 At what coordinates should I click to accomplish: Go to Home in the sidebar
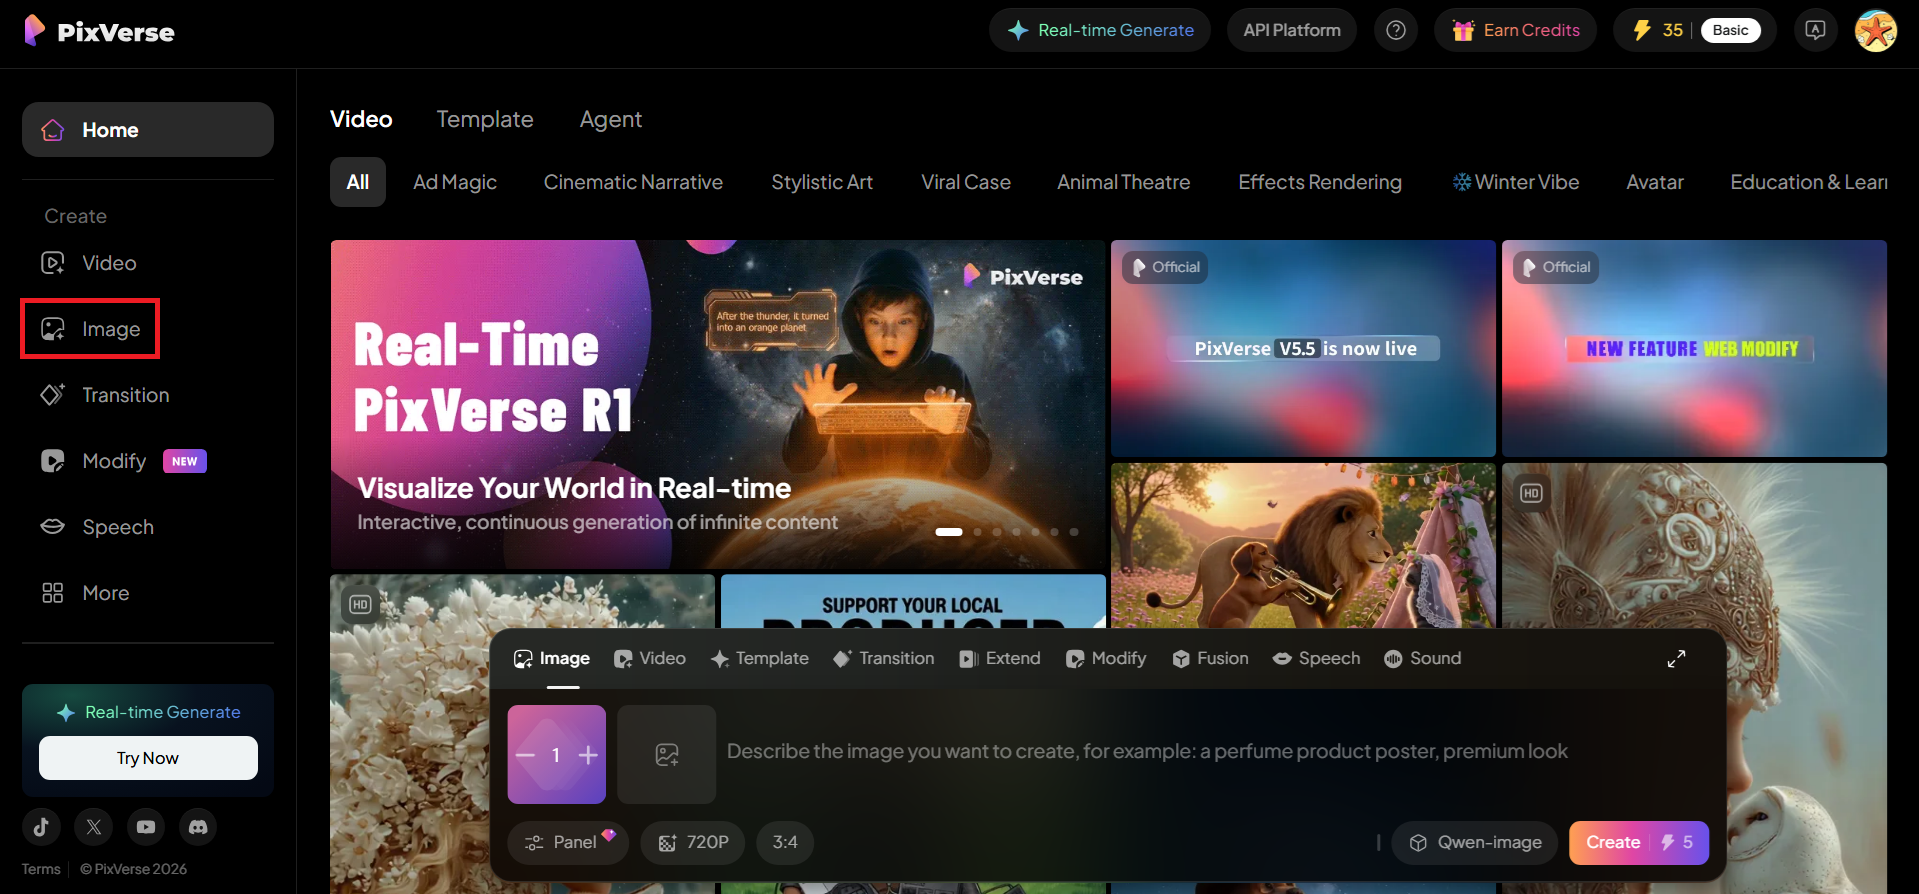point(148,130)
